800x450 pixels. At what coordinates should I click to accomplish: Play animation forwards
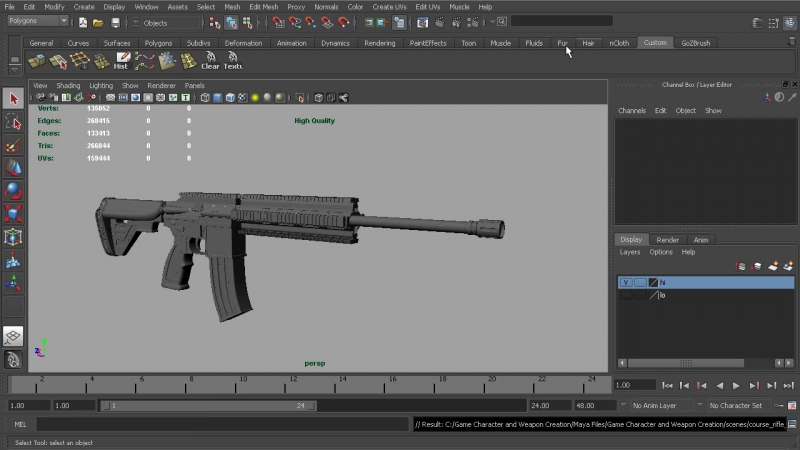pyautogui.click(x=736, y=386)
